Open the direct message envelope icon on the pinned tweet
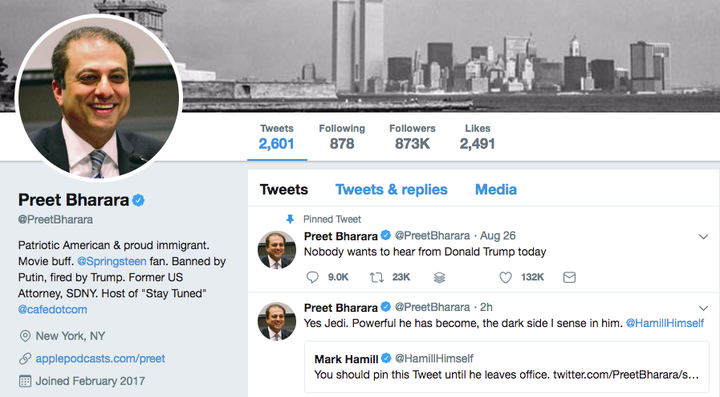 (569, 277)
